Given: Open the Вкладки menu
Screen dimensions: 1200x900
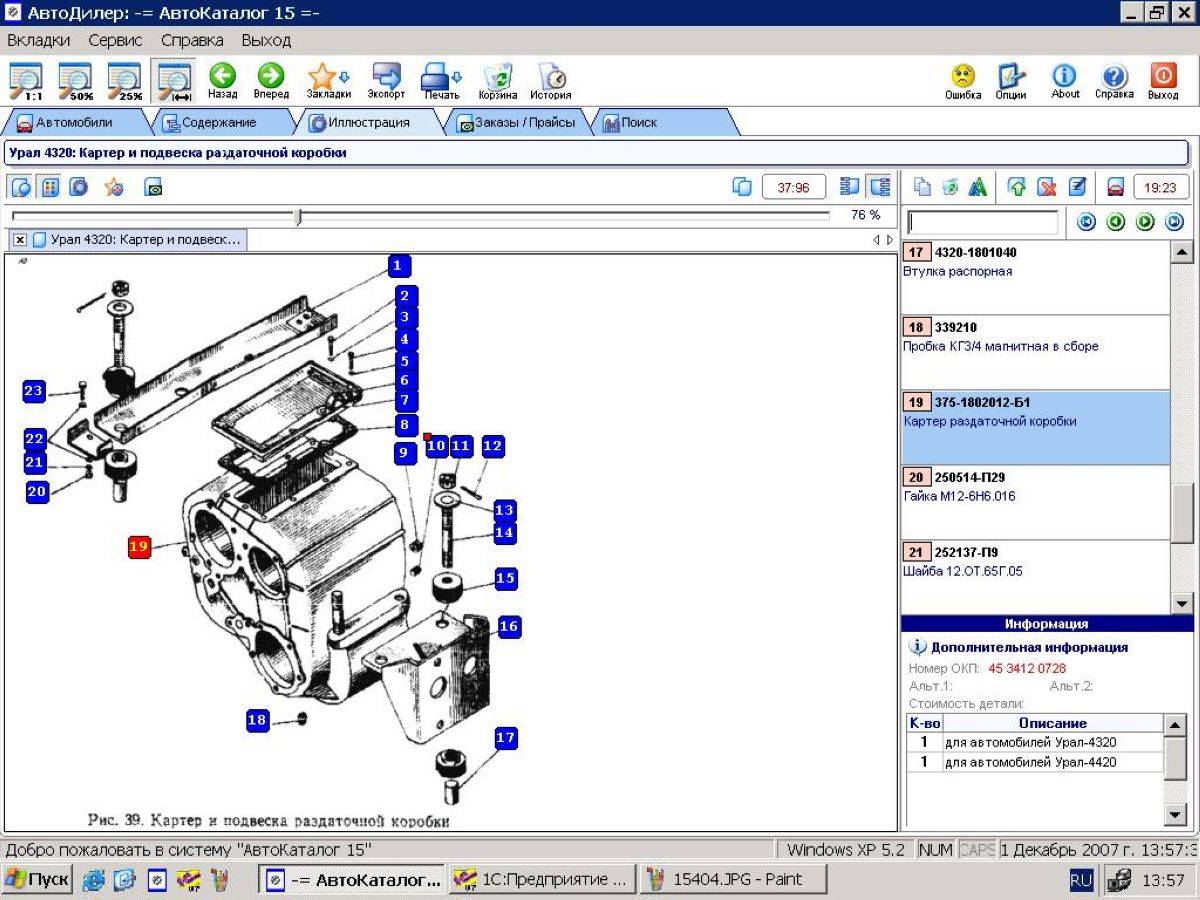Looking at the screenshot, I should (x=39, y=41).
